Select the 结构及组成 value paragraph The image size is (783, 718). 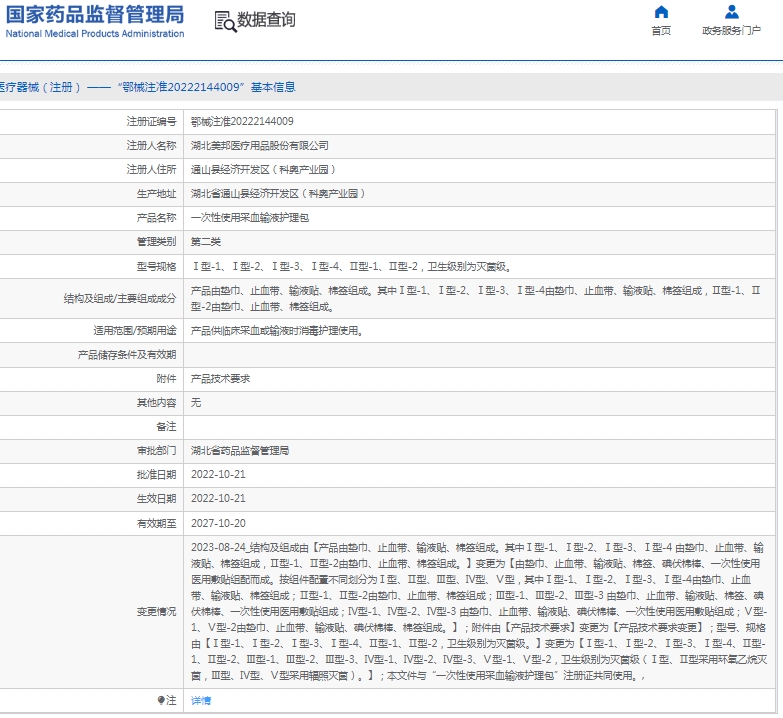click(x=476, y=299)
